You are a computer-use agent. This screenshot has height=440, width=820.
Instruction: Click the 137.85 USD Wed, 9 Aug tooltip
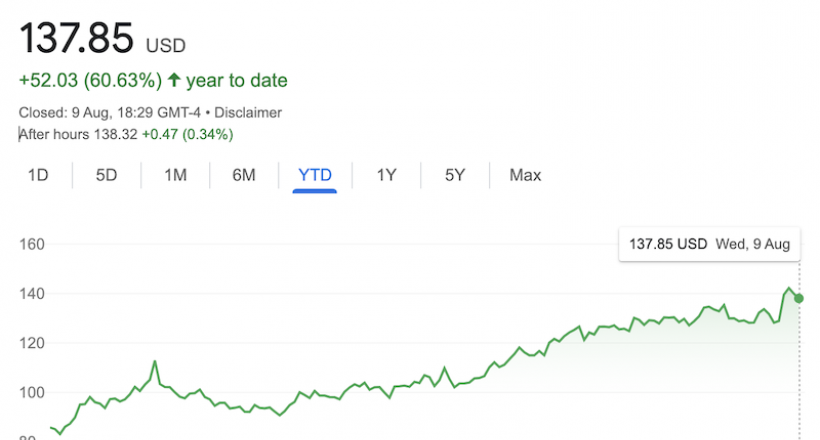pos(709,244)
